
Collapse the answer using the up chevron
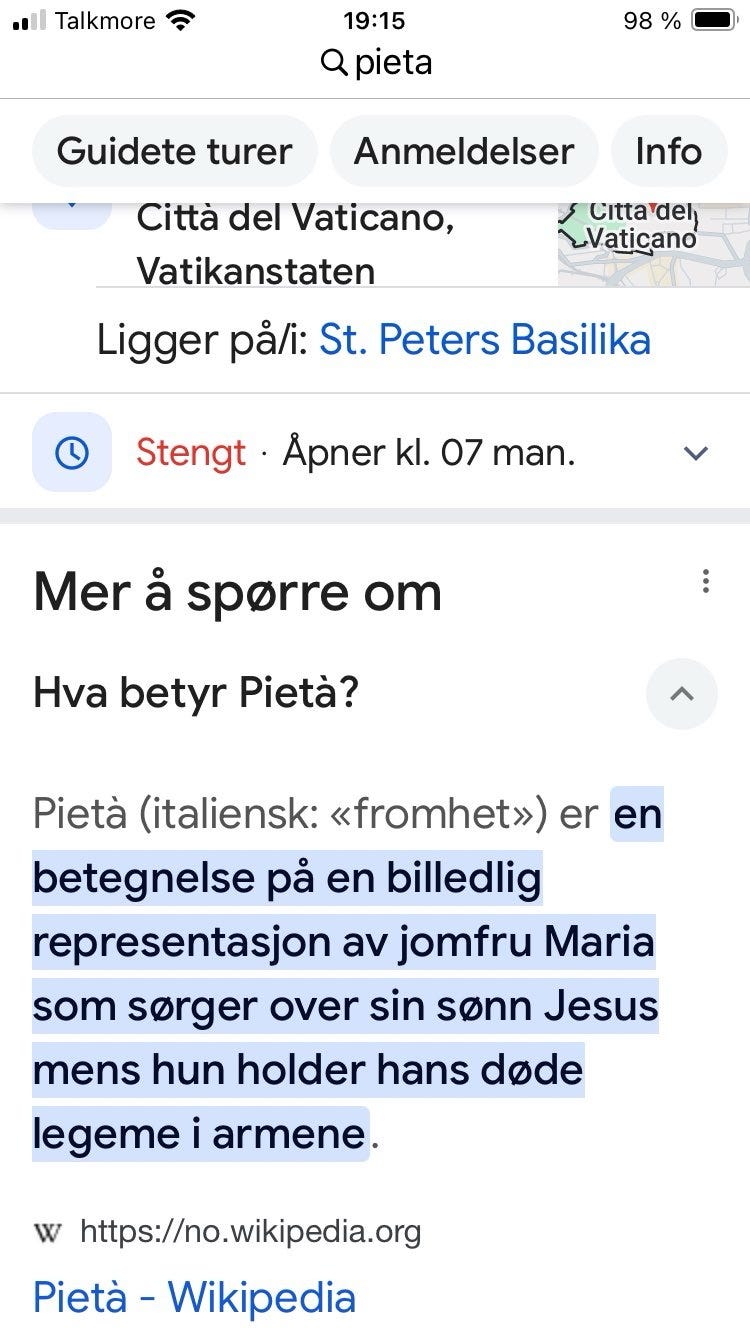click(x=682, y=693)
